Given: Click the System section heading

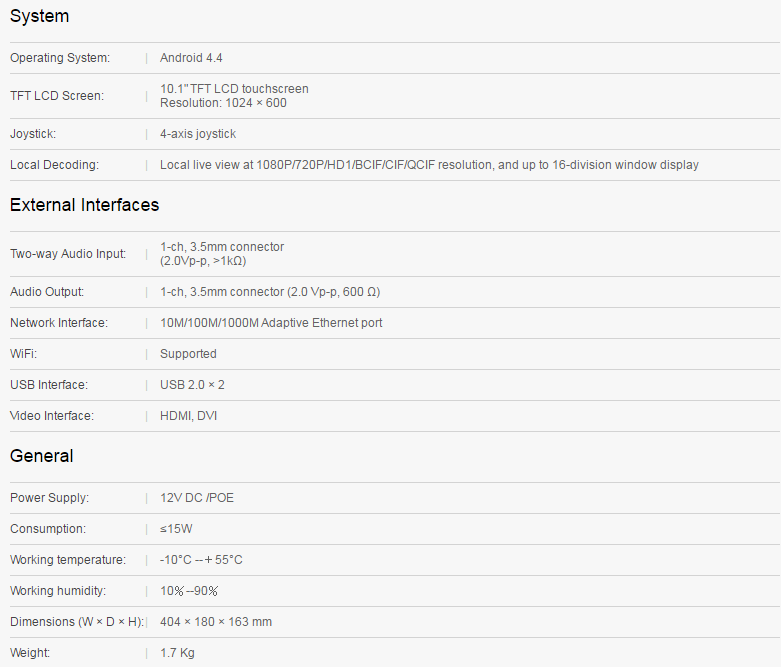Looking at the screenshot, I should coord(39,16).
